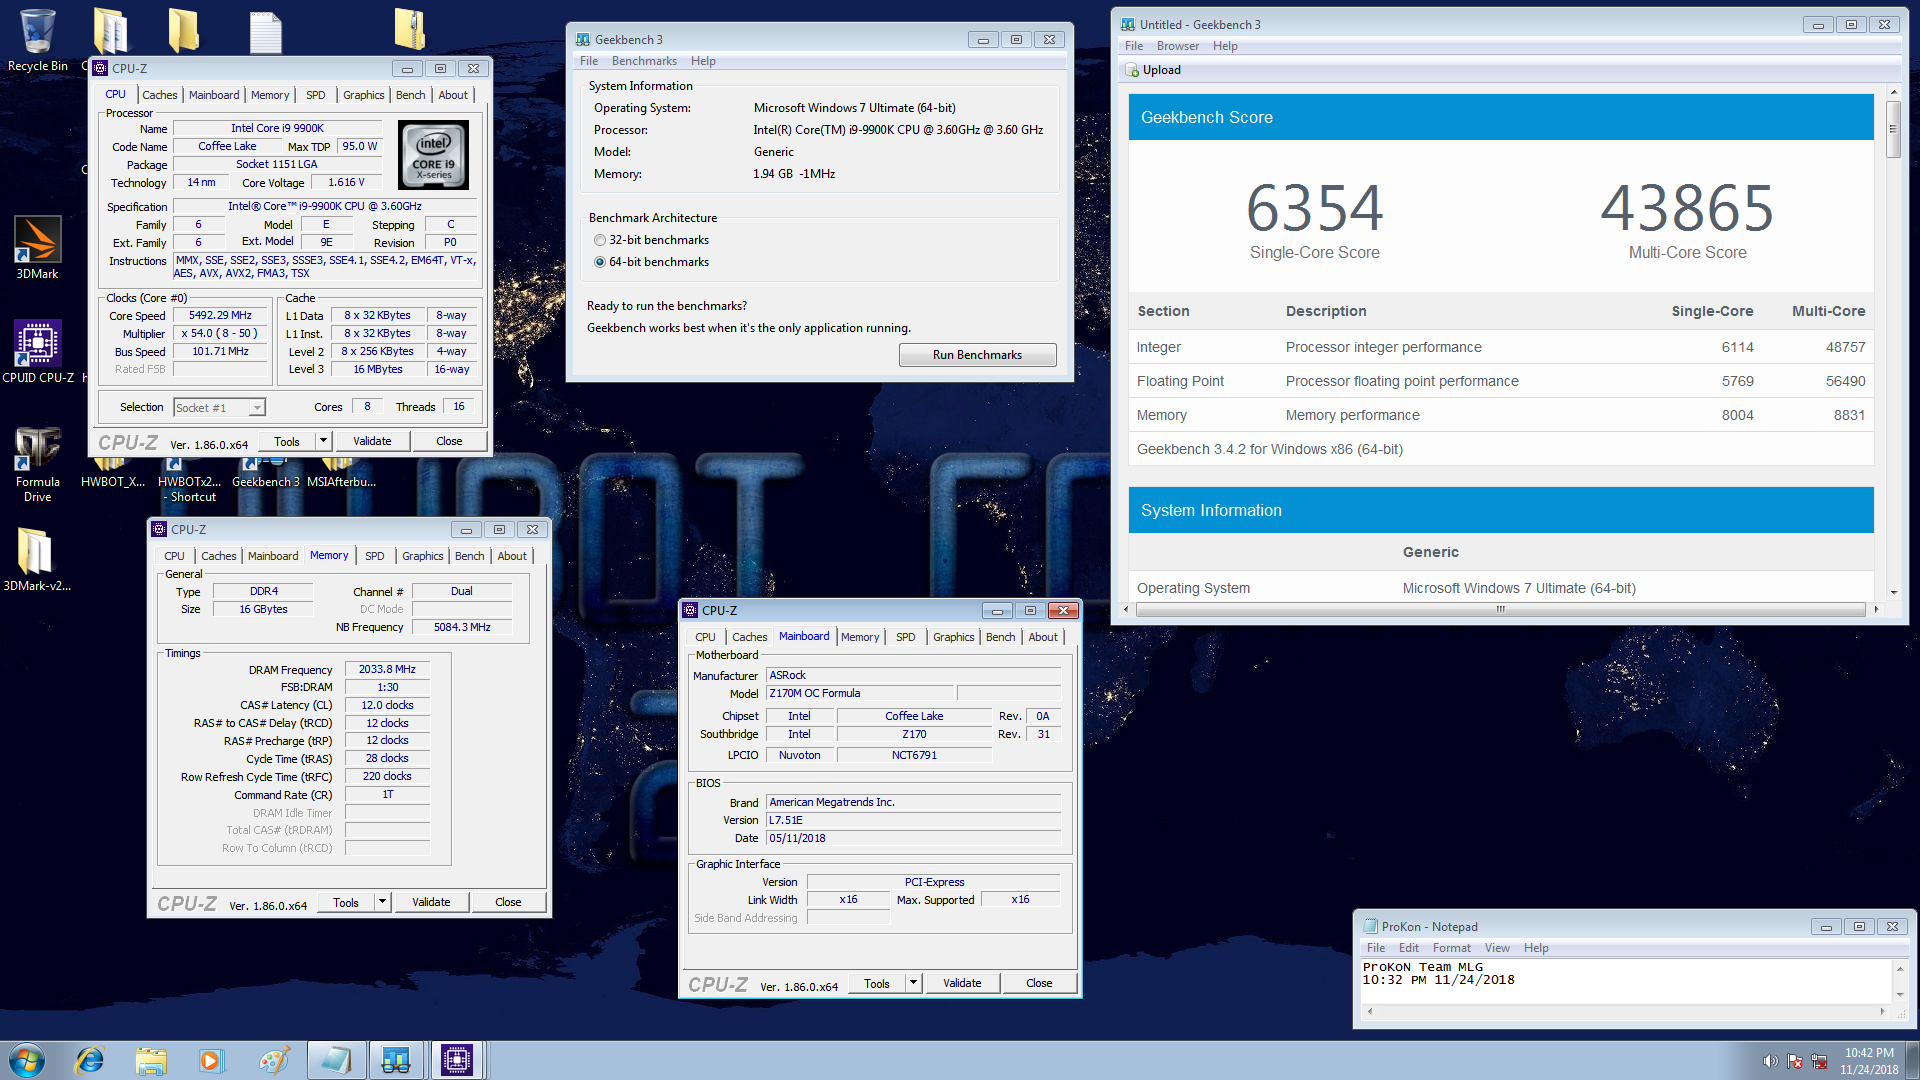Screen dimensions: 1920x1080
Task: Click Close button in CPU-Z Mainboard window
Action: coord(1039,983)
